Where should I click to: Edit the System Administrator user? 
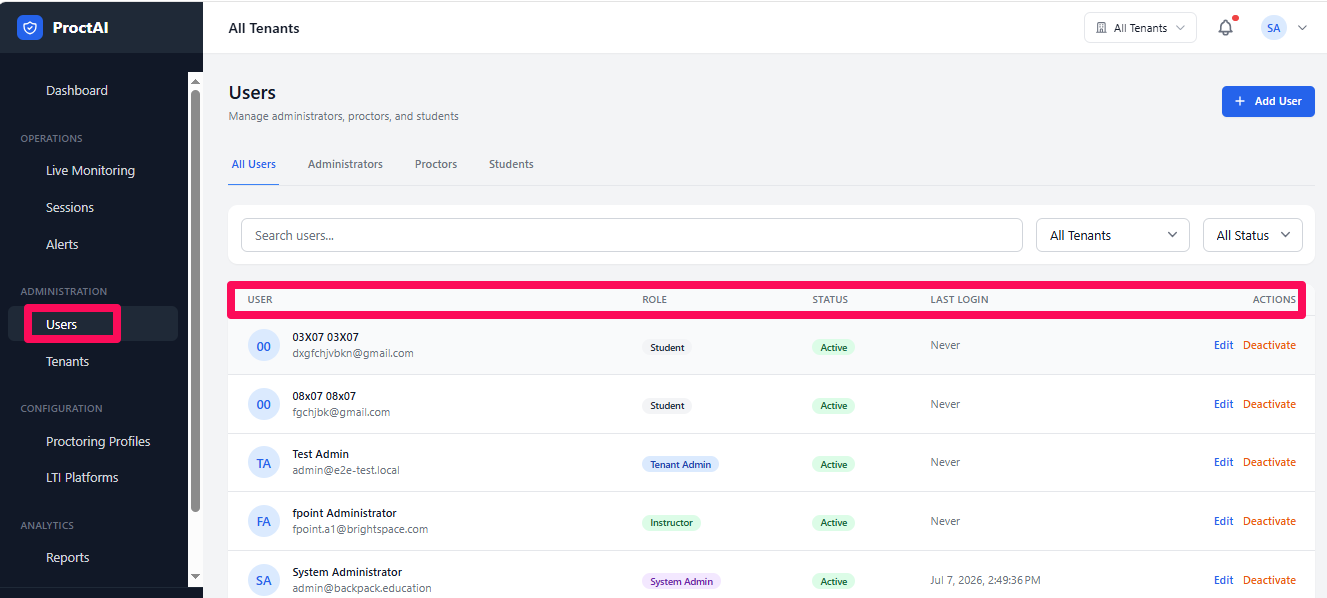click(1223, 580)
